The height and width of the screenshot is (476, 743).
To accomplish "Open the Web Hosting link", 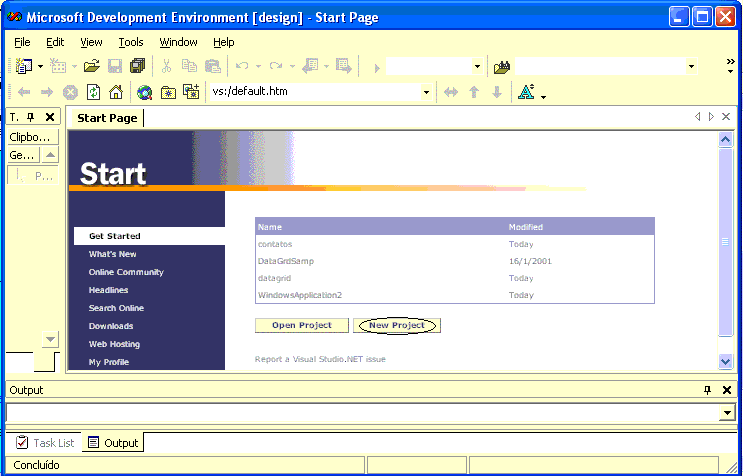I will coord(114,344).
